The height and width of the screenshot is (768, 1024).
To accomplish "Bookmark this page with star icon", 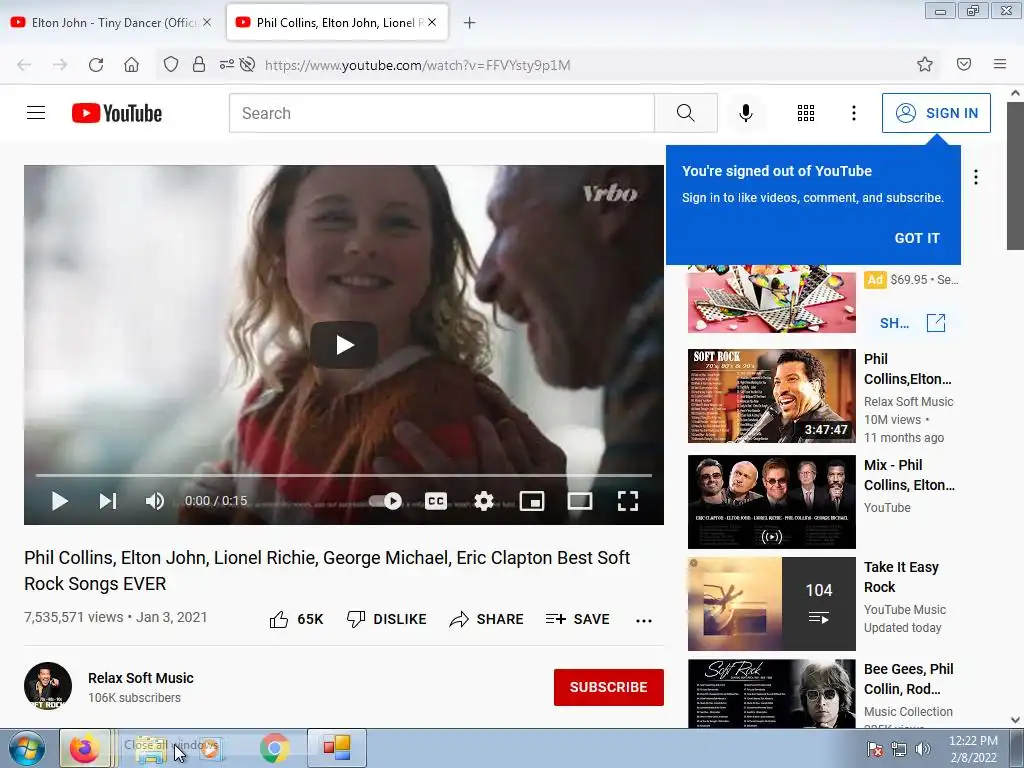I will click(925, 64).
